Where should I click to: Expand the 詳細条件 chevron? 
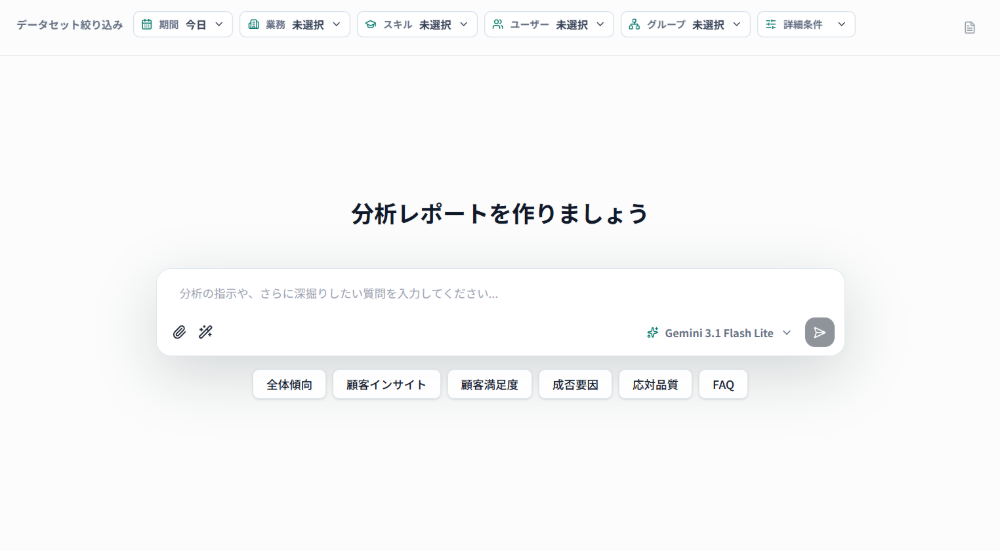[841, 24]
